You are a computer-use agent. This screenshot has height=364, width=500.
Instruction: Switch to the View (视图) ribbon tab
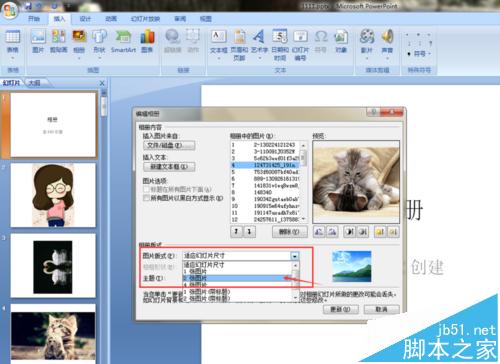click(206, 19)
